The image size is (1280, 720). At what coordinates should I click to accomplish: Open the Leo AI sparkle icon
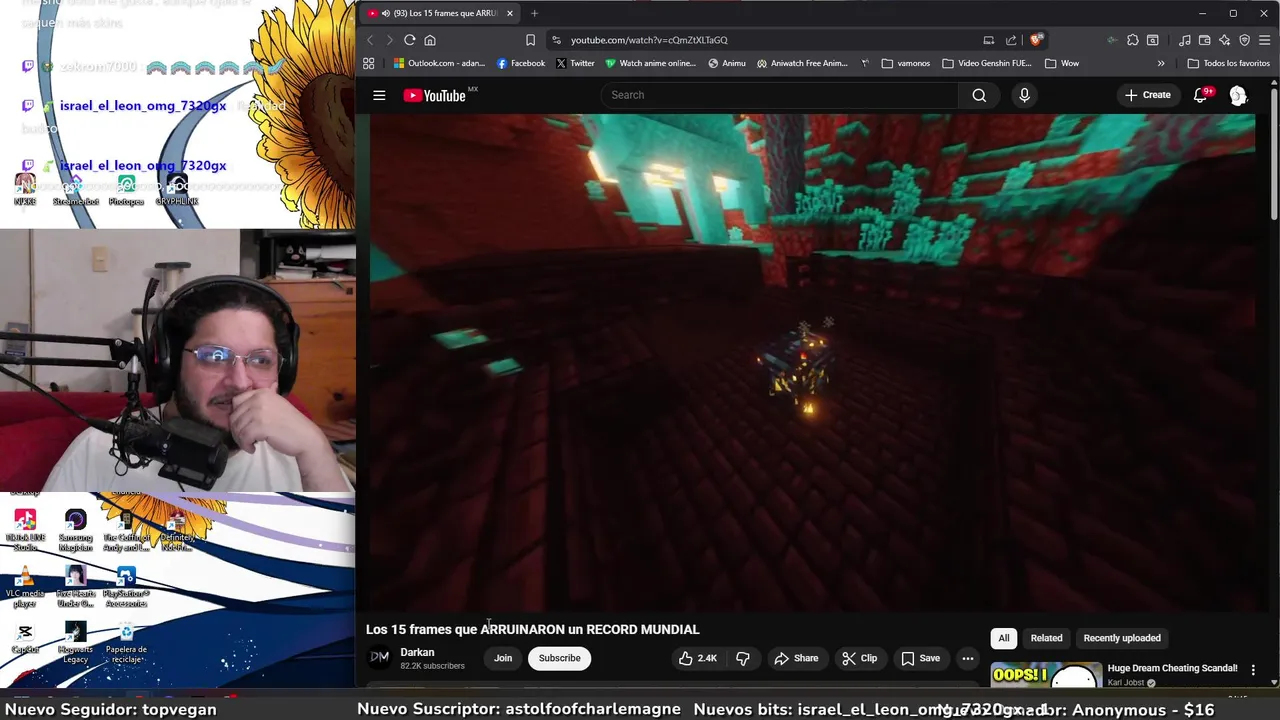[x=1224, y=40]
